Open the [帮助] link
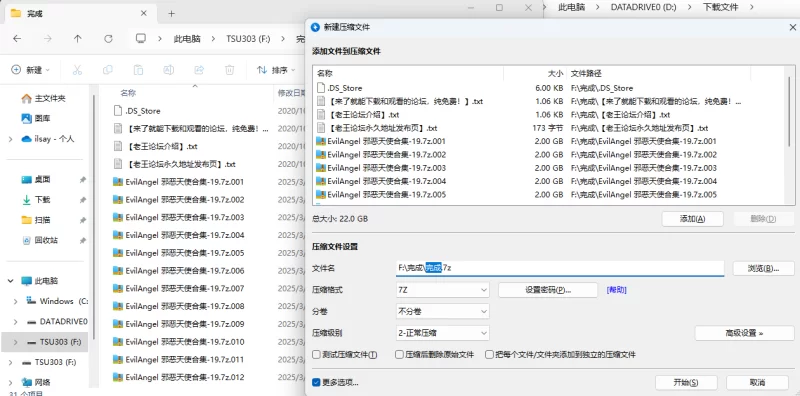The width and height of the screenshot is (800, 396). point(616,290)
